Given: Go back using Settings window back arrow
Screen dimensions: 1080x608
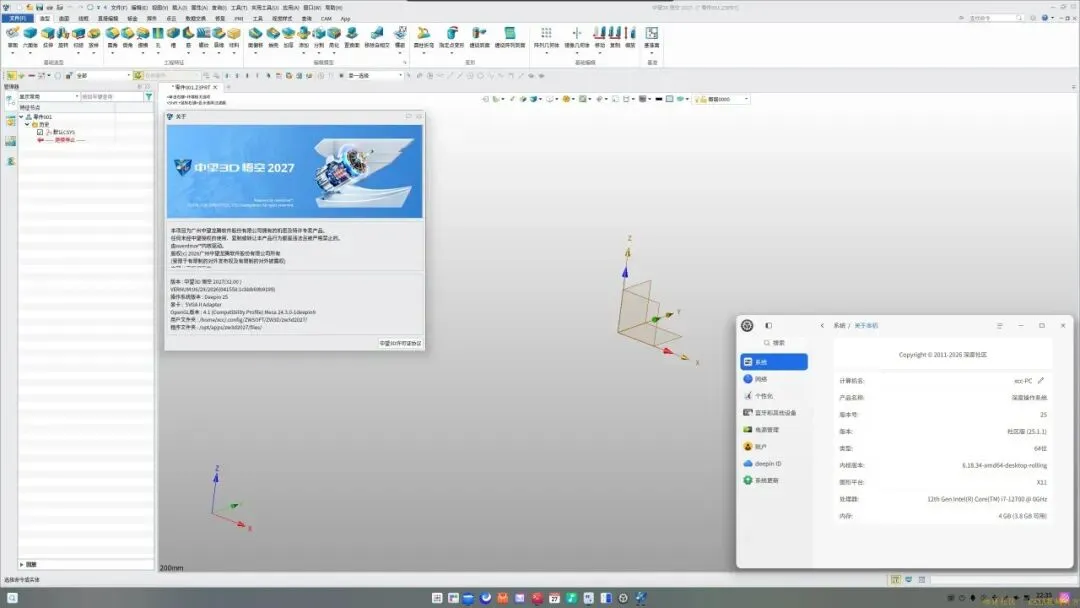Looking at the screenshot, I should [822, 326].
